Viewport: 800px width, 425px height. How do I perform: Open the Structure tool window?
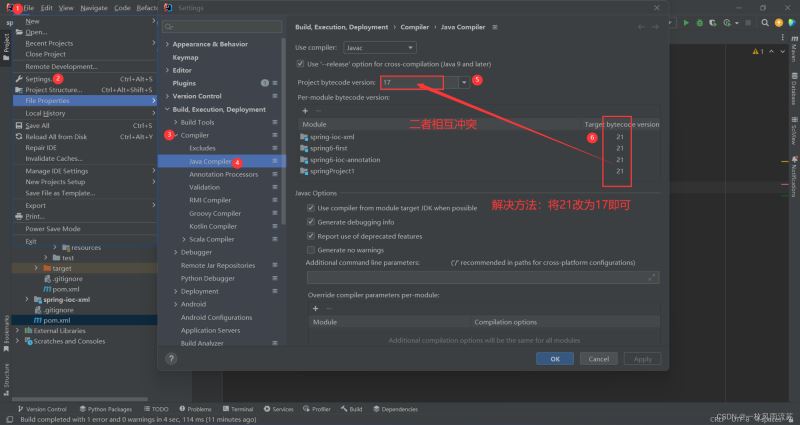[x=6, y=380]
